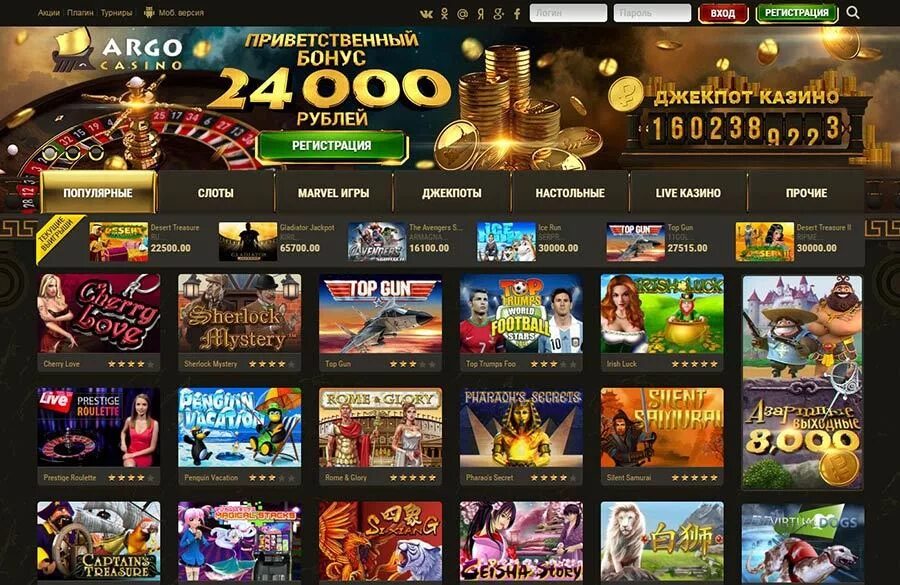900x585 pixels.
Task: Open the Google Plus icon
Action: (498, 14)
